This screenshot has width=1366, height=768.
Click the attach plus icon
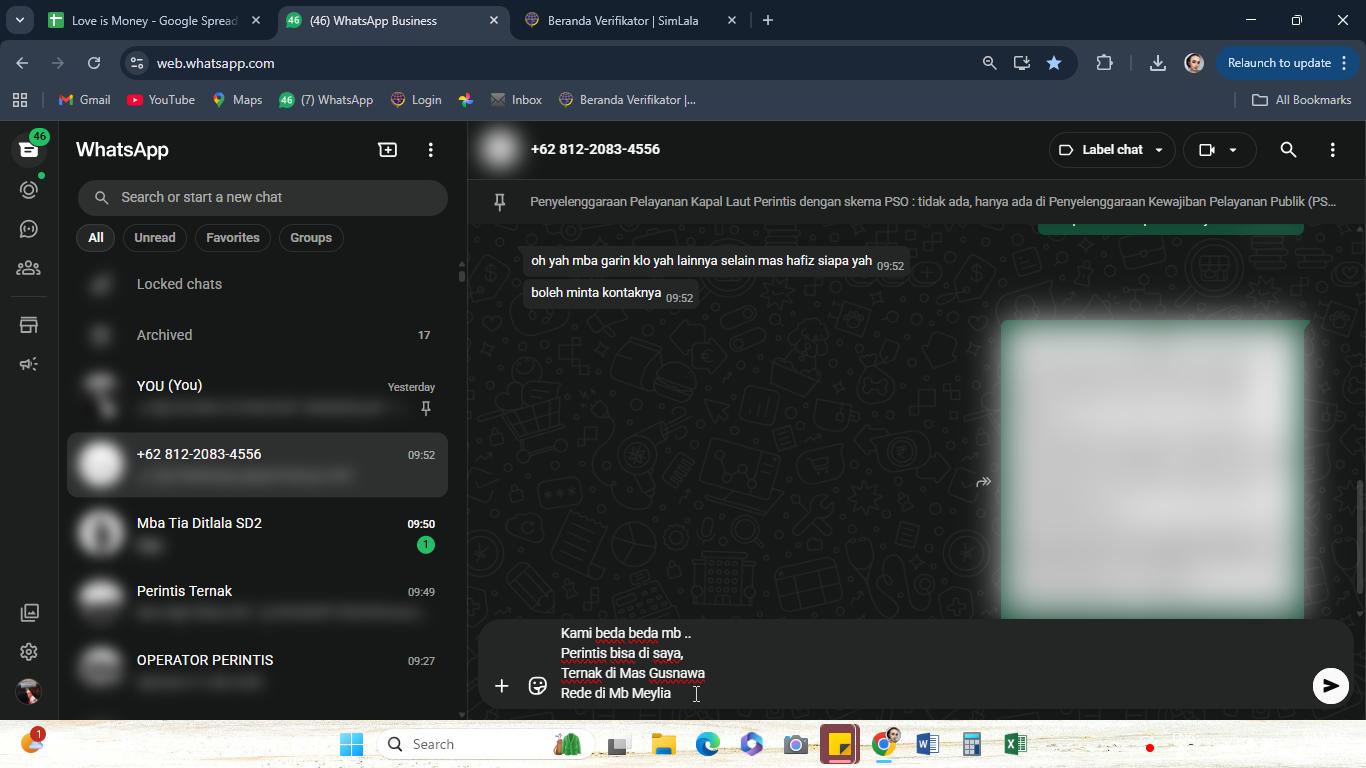click(502, 686)
